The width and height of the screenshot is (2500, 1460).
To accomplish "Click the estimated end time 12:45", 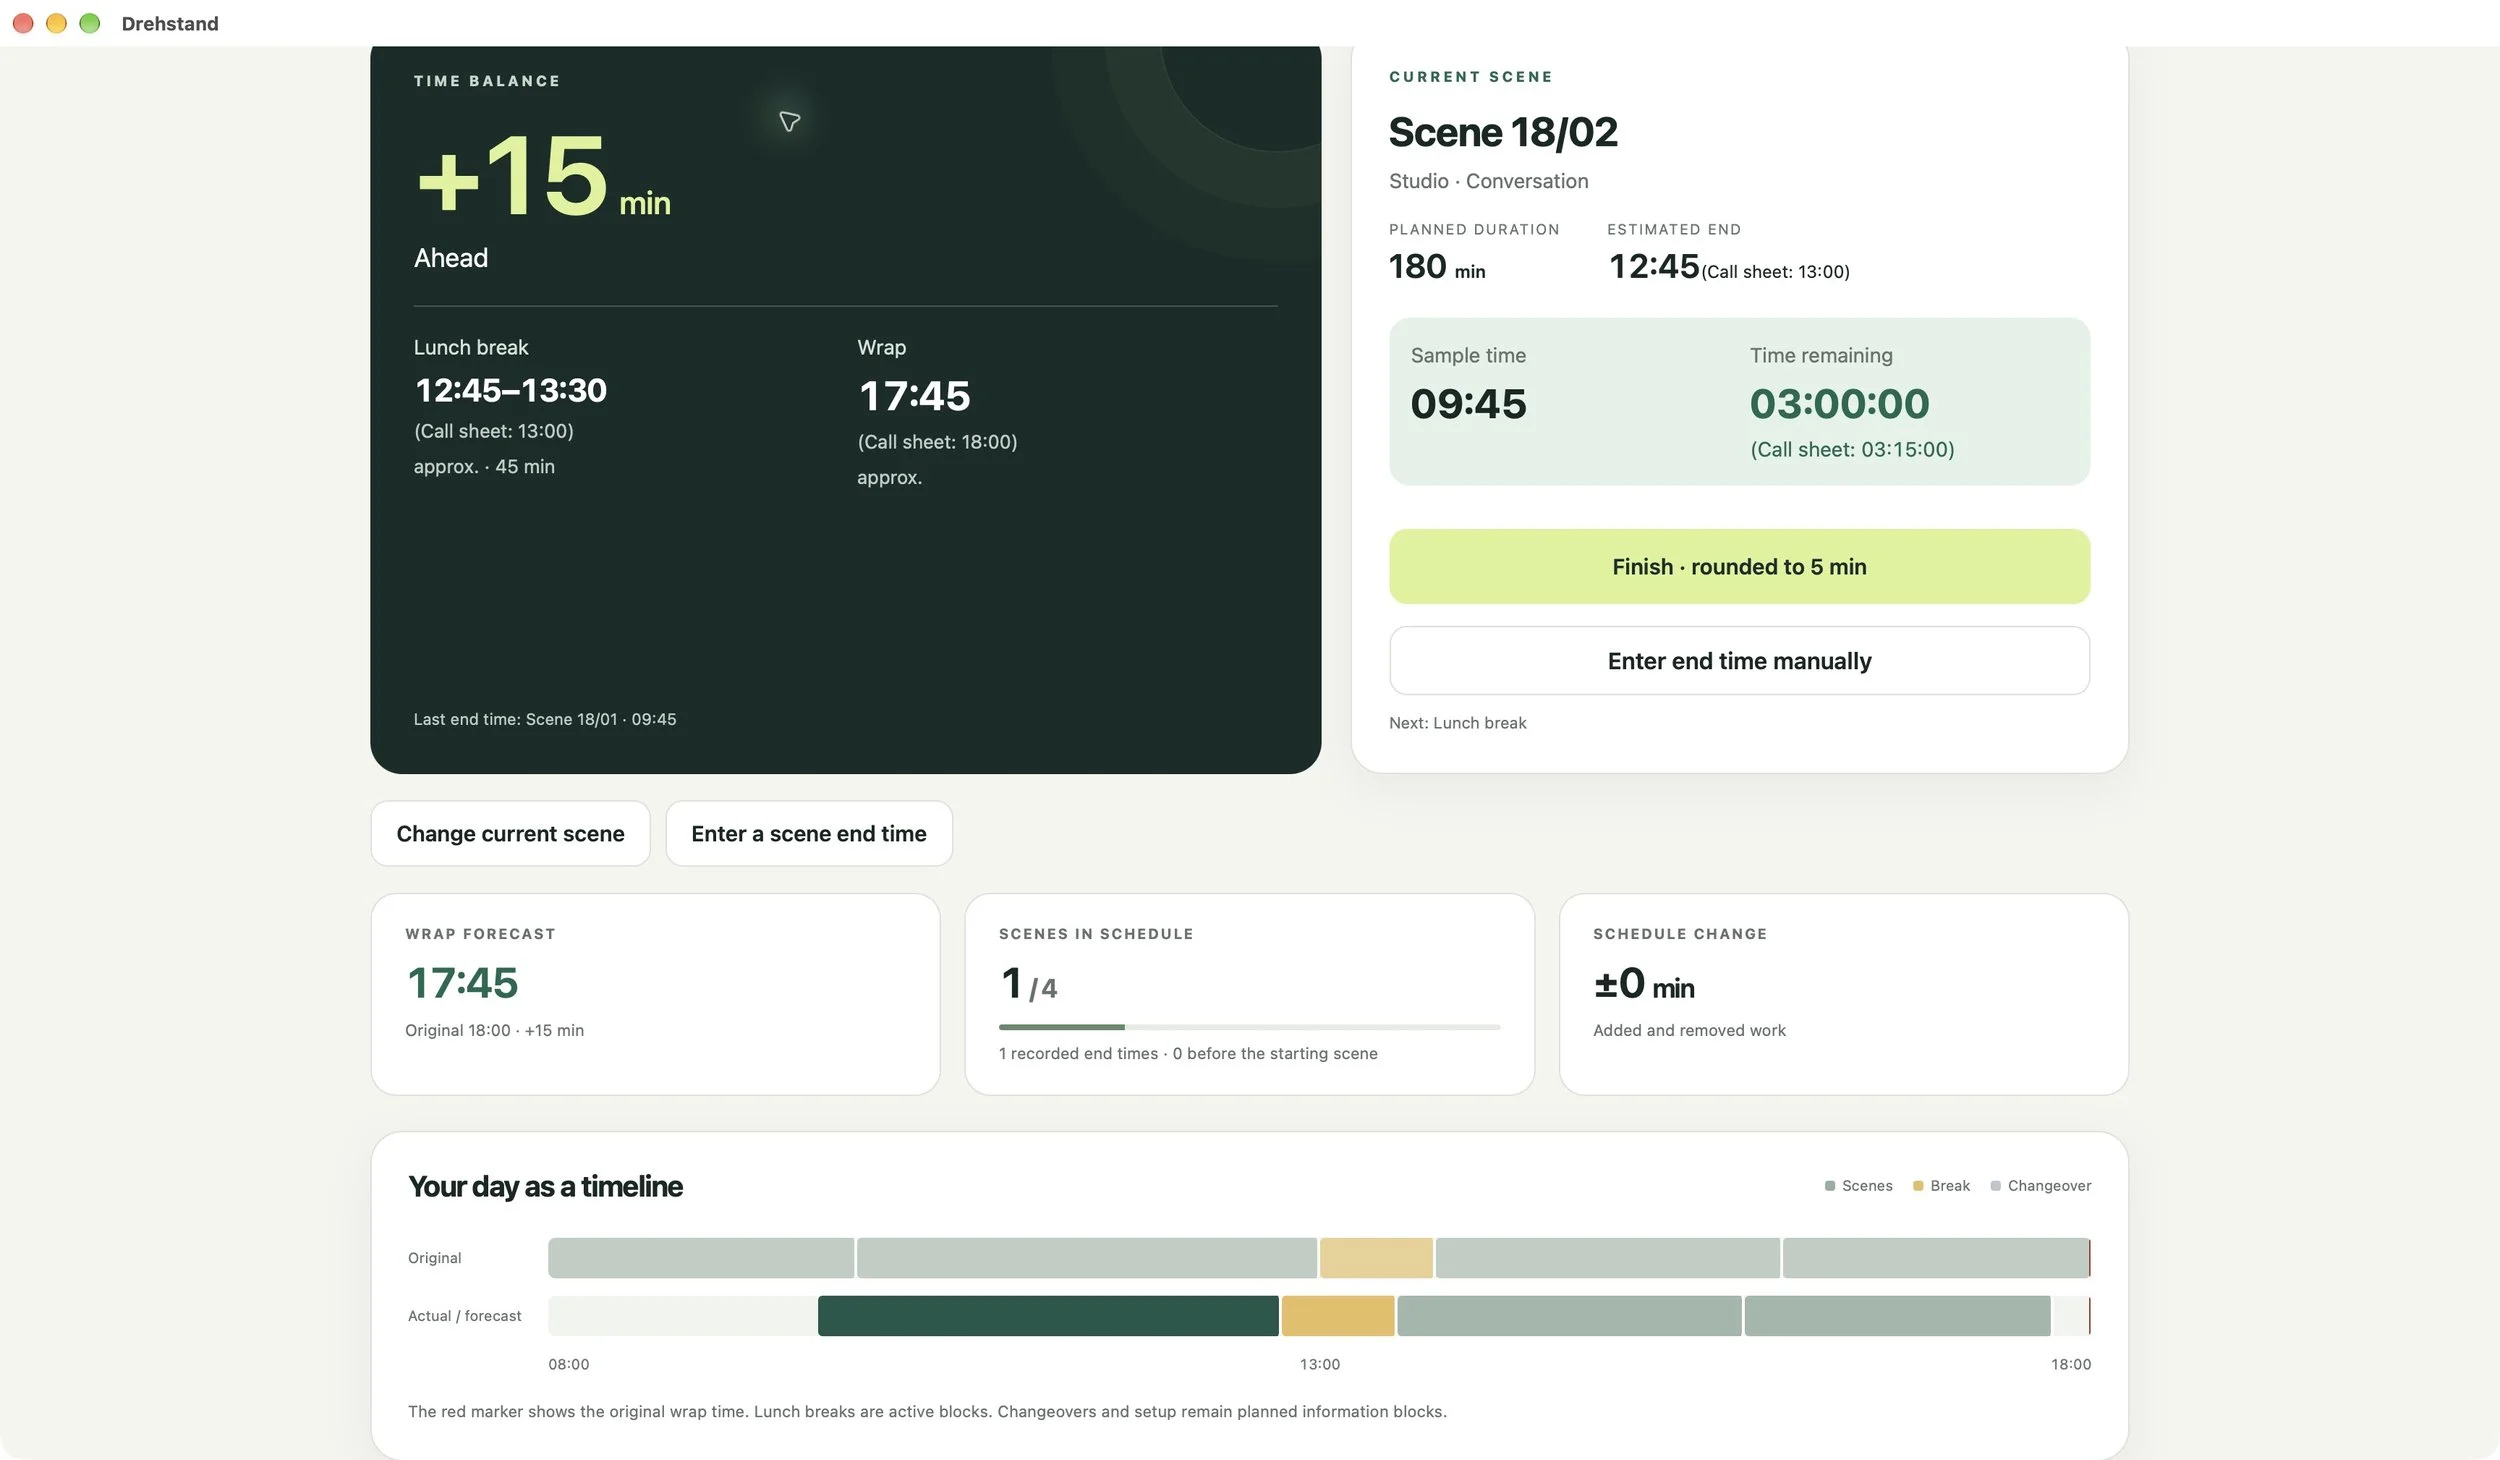I will pos(1653,266).
